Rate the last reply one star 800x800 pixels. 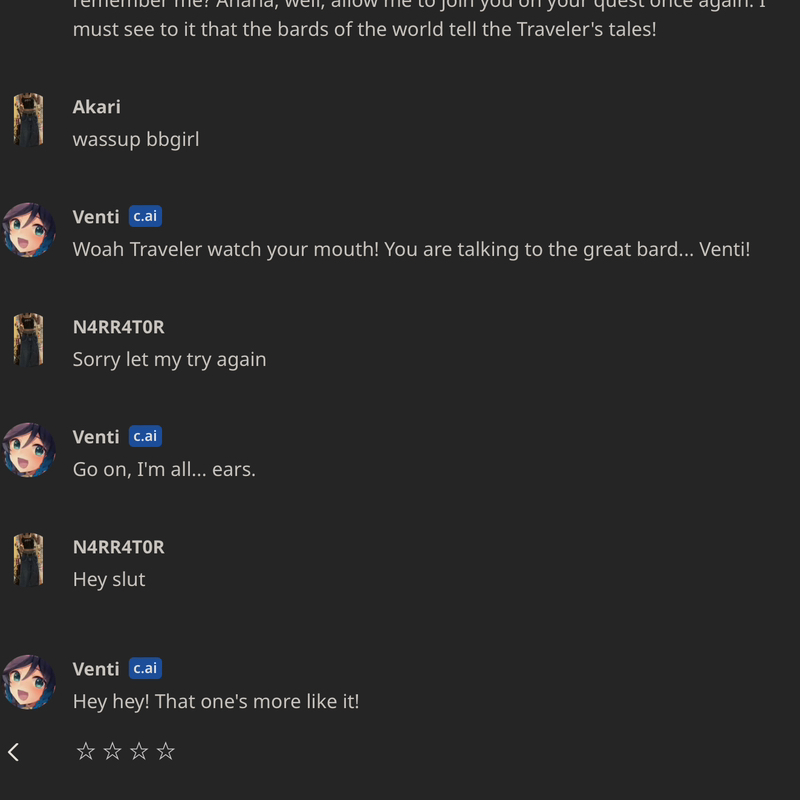click(x=86, y=752)
